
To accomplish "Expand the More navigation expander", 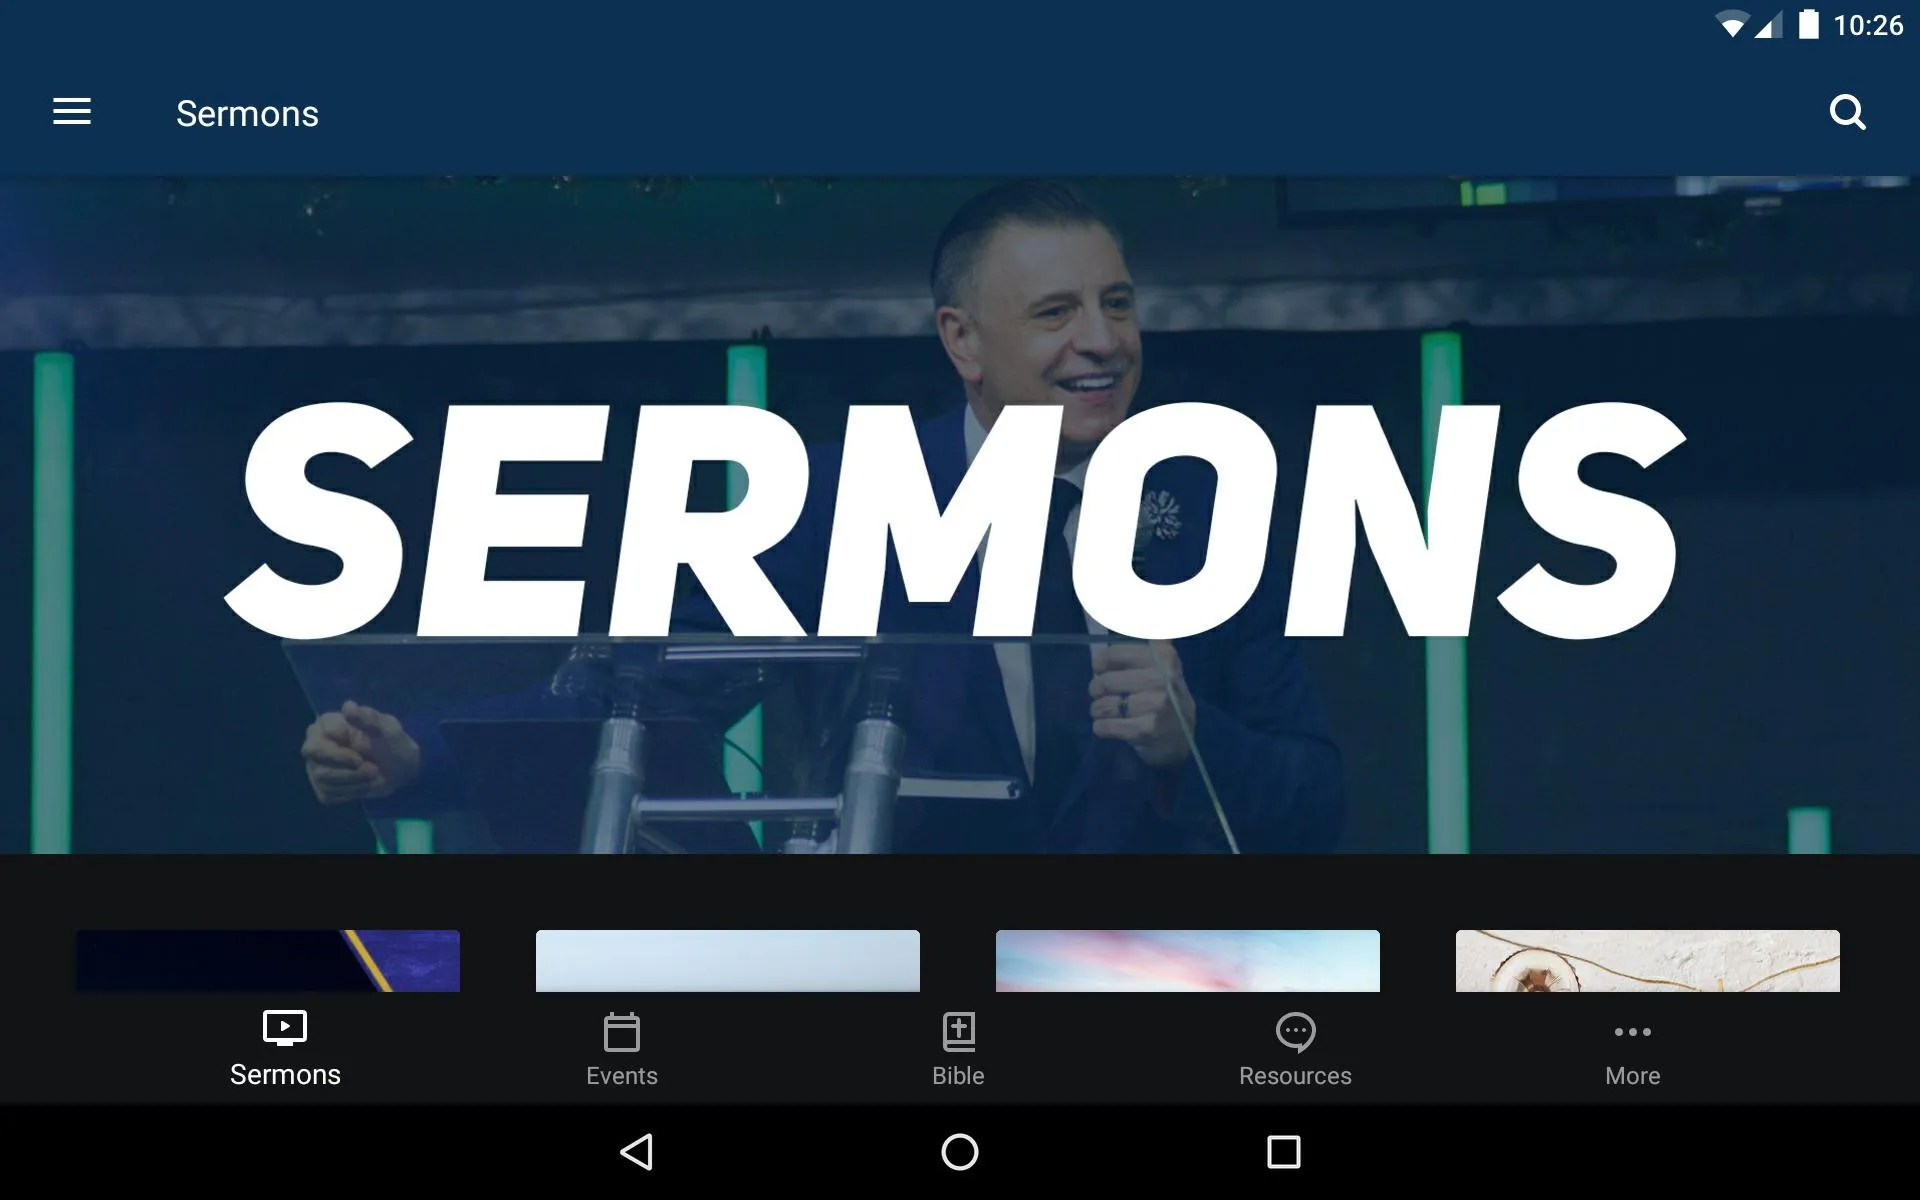I will [x=1631, y=1045].
